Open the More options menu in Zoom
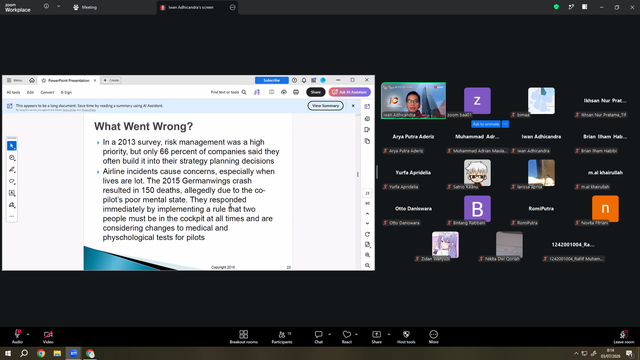The width and height of the screenshot is (640, 360). pyautogui.click(x=433, y=336)
